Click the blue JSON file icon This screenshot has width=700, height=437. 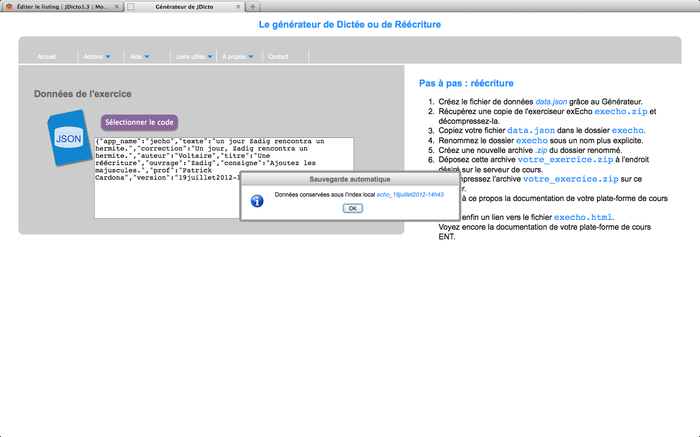pyautogui.click(x=68, y=139)
